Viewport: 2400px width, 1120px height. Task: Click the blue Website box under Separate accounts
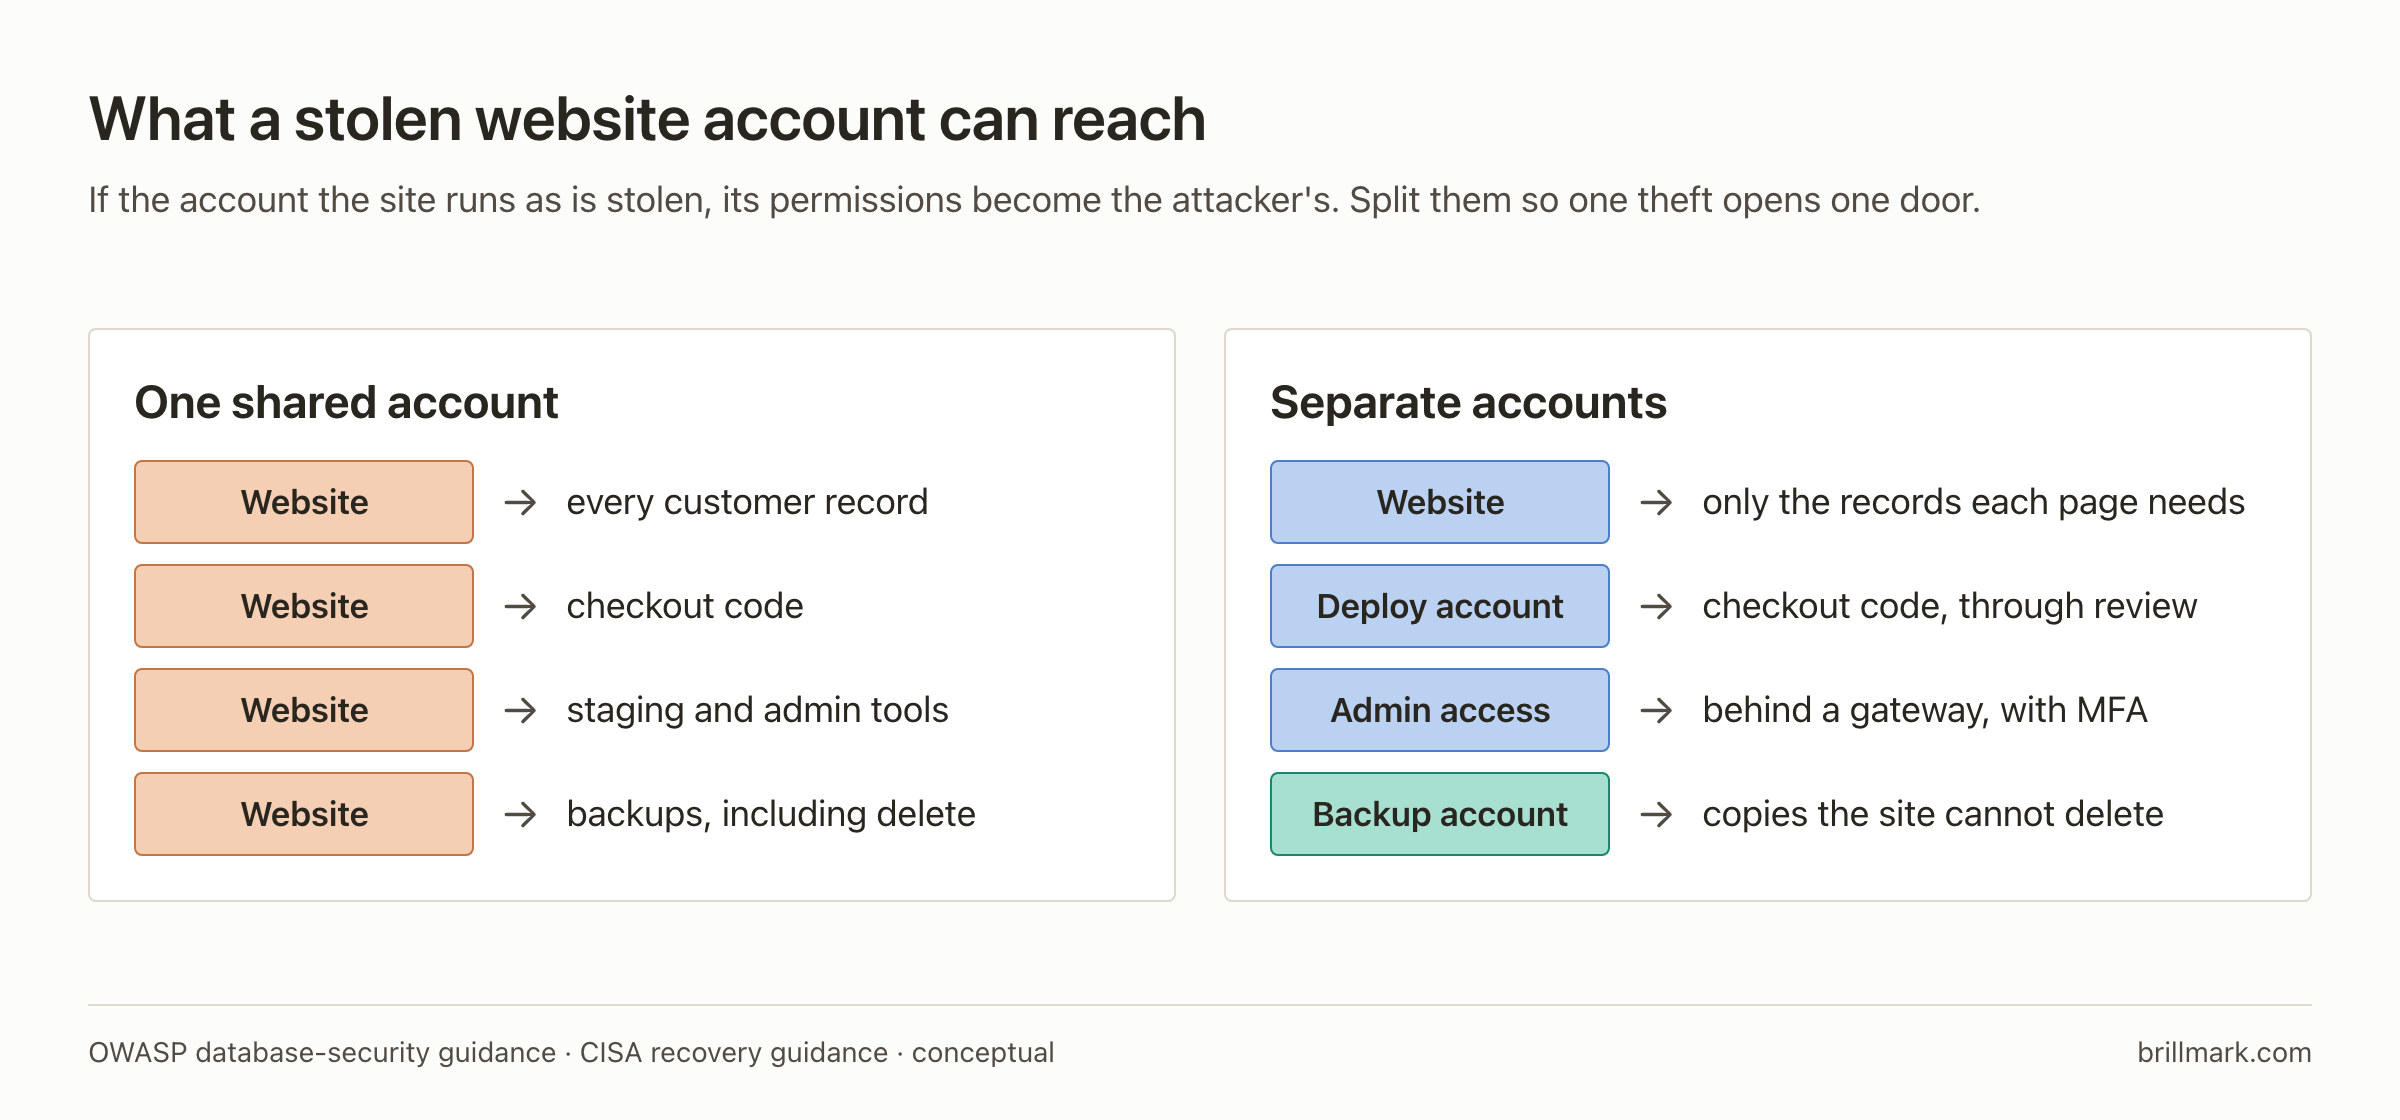pyautogui.click(x=1440, y=502)
